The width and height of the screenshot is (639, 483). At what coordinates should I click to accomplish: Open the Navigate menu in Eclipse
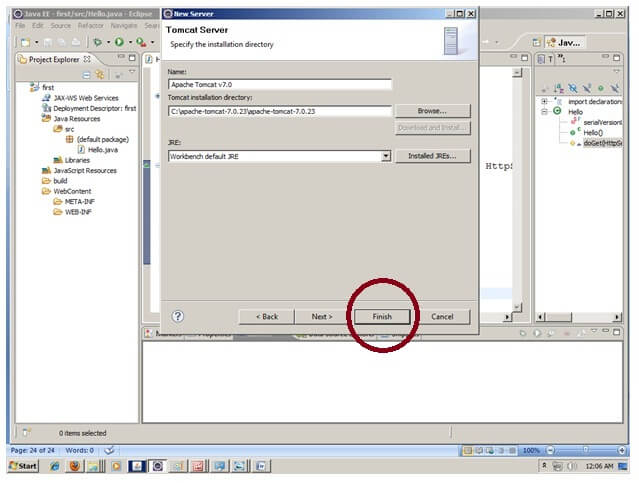(124, 26)
